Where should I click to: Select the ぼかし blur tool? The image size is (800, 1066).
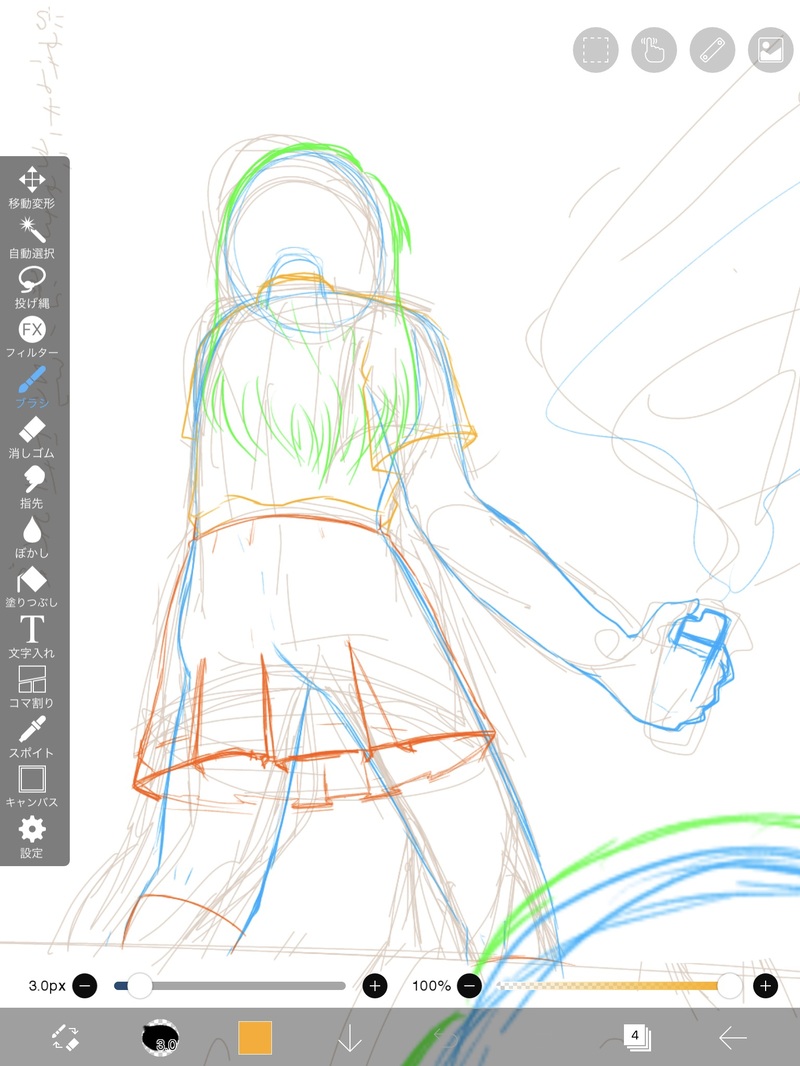(x=32, y=538)
